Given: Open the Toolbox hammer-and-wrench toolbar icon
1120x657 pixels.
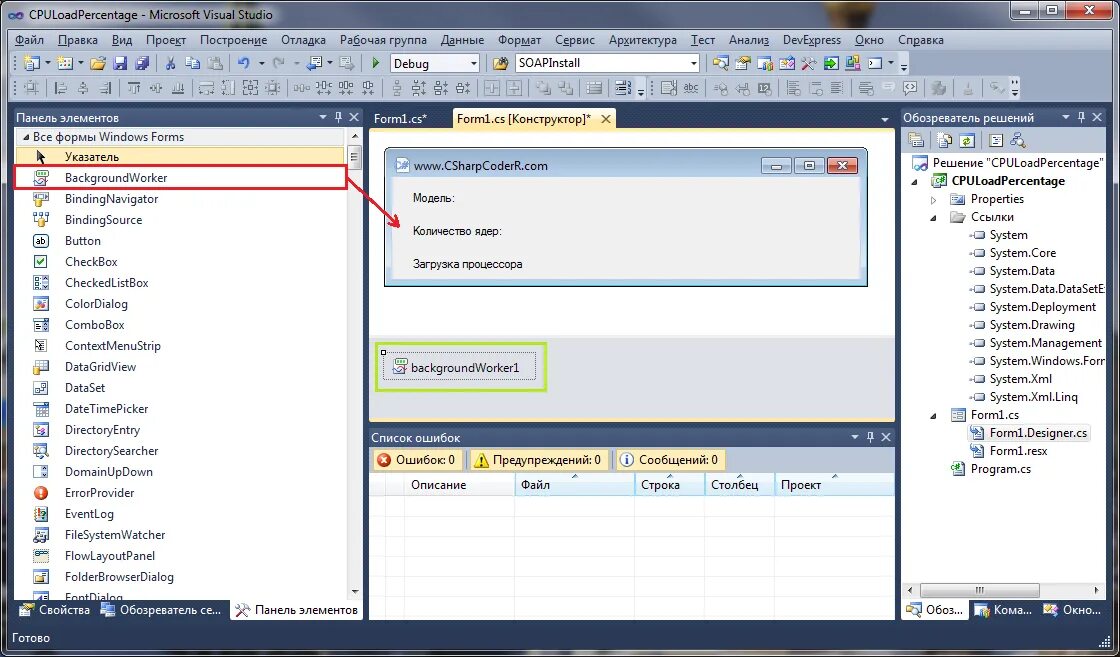Looking at the screenshot, I should [x=809, y=63].
